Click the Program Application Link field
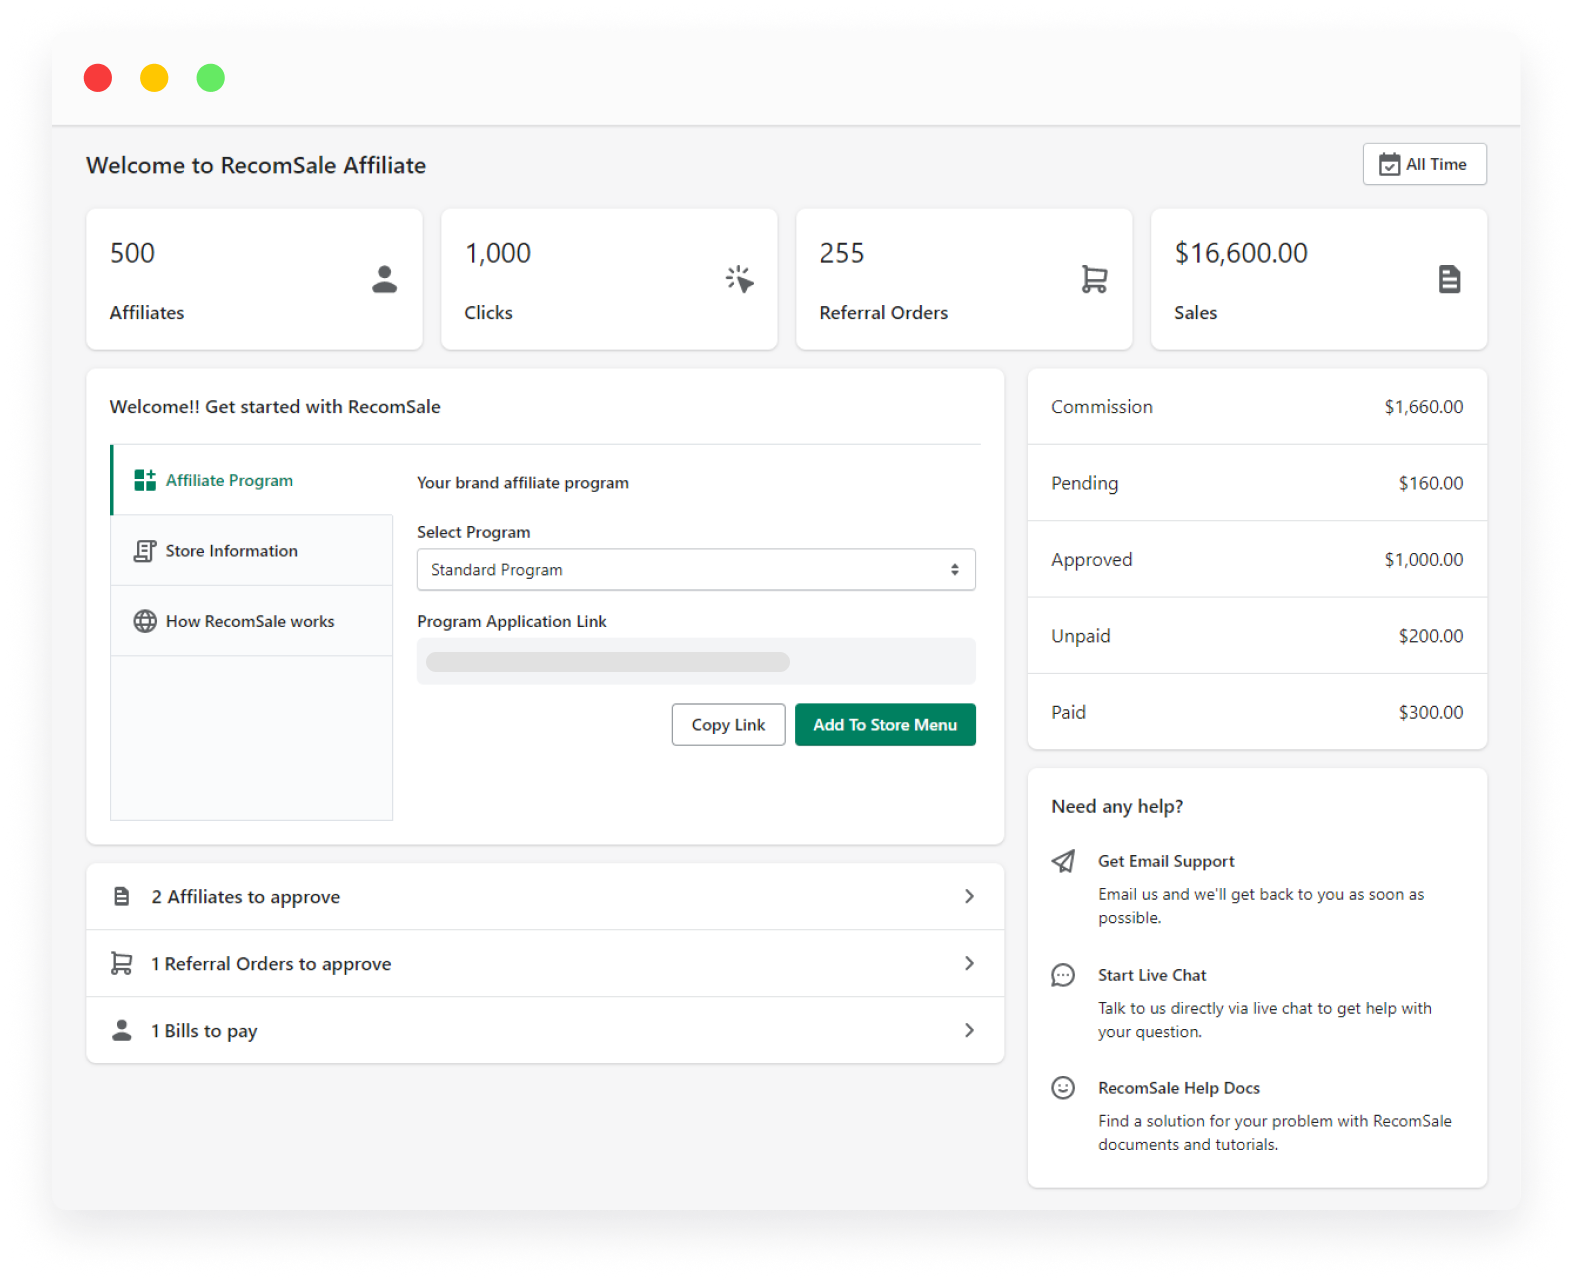1571x1280 pixels. pyautogui.click(x=696, y=661)
